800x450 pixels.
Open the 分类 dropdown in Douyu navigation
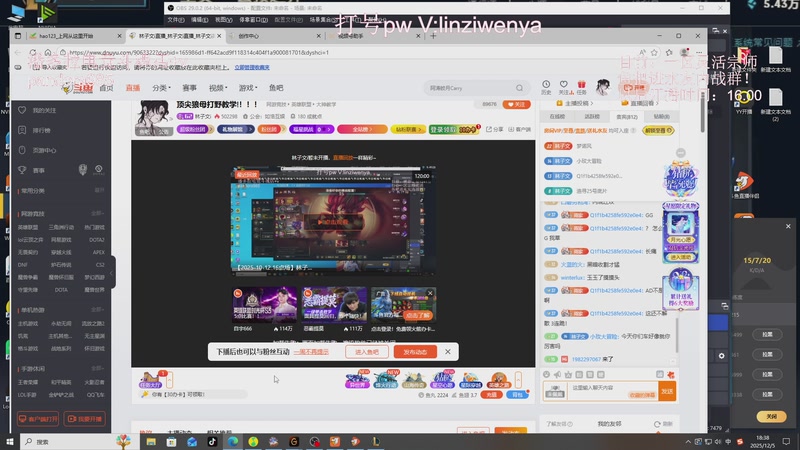click(161, 88)
